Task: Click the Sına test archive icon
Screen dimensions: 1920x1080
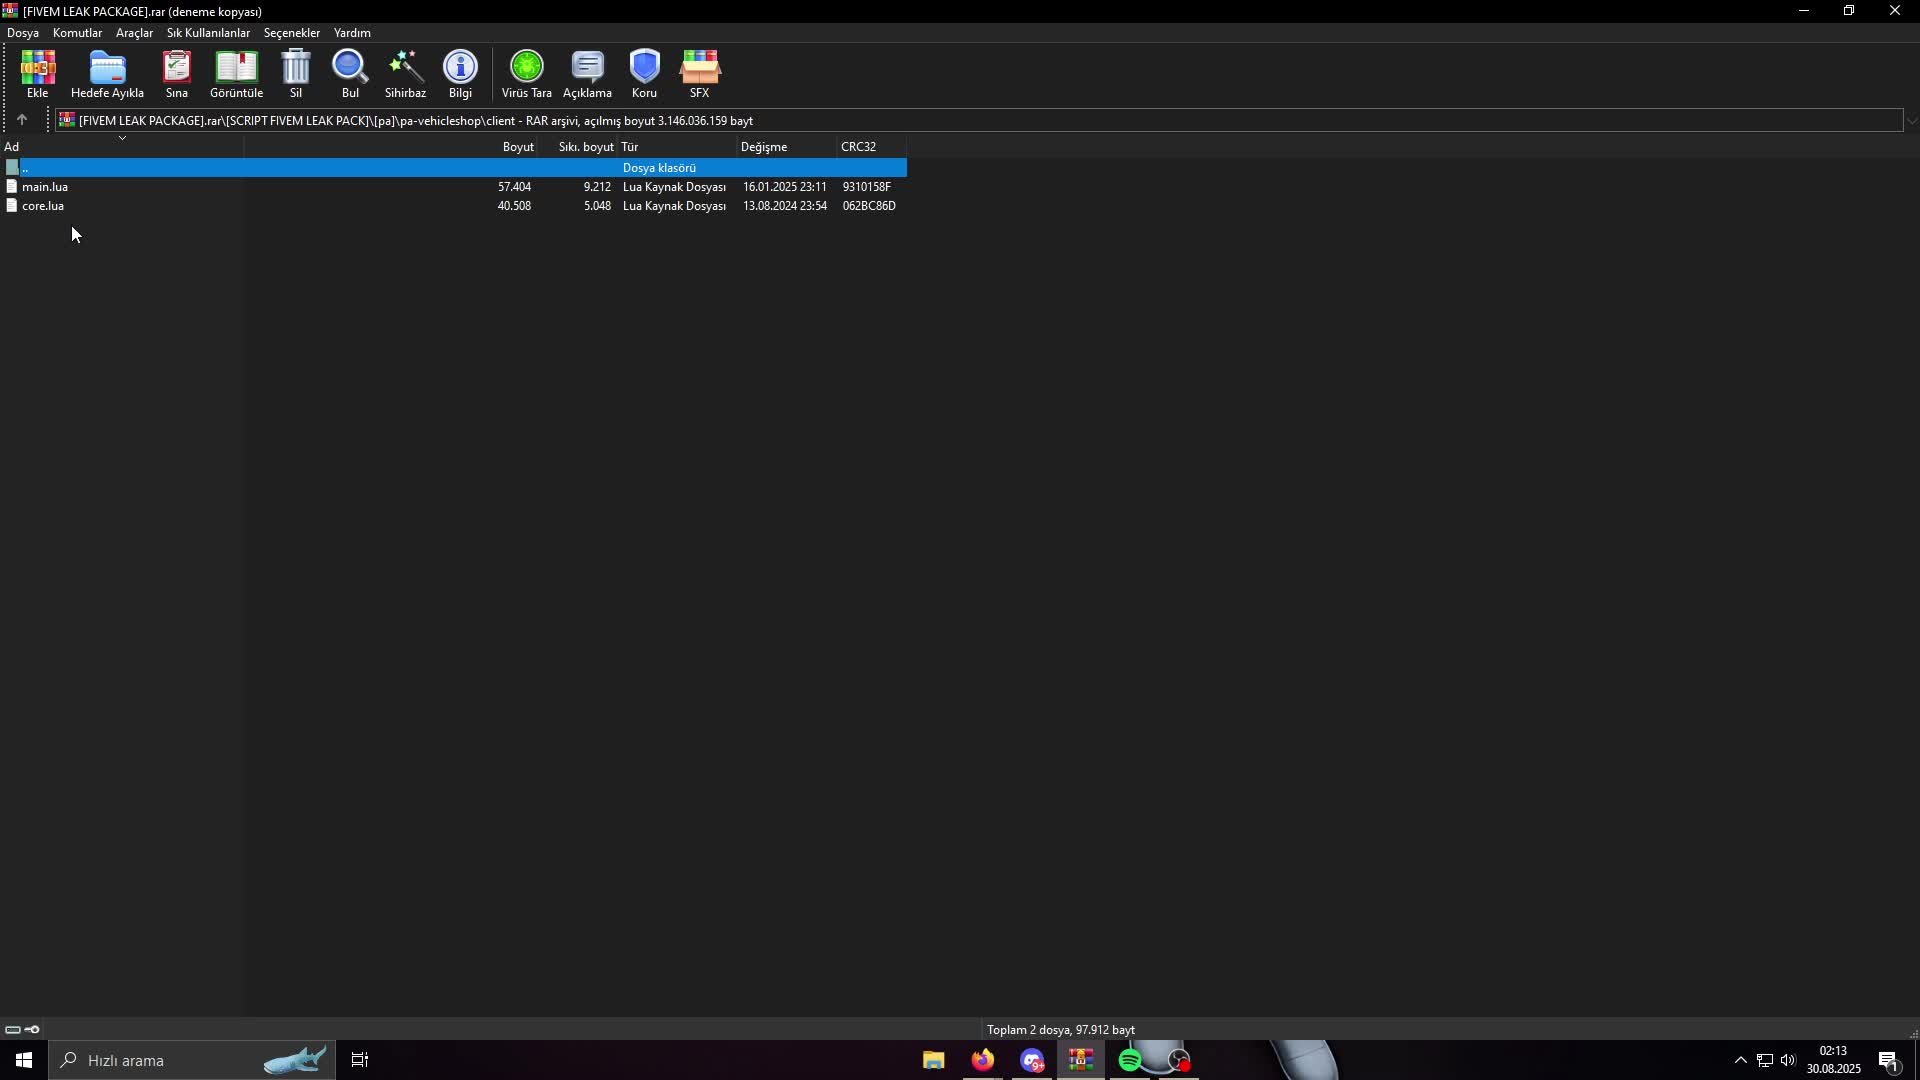Action: pyautogui.click(x=177, y=67)
